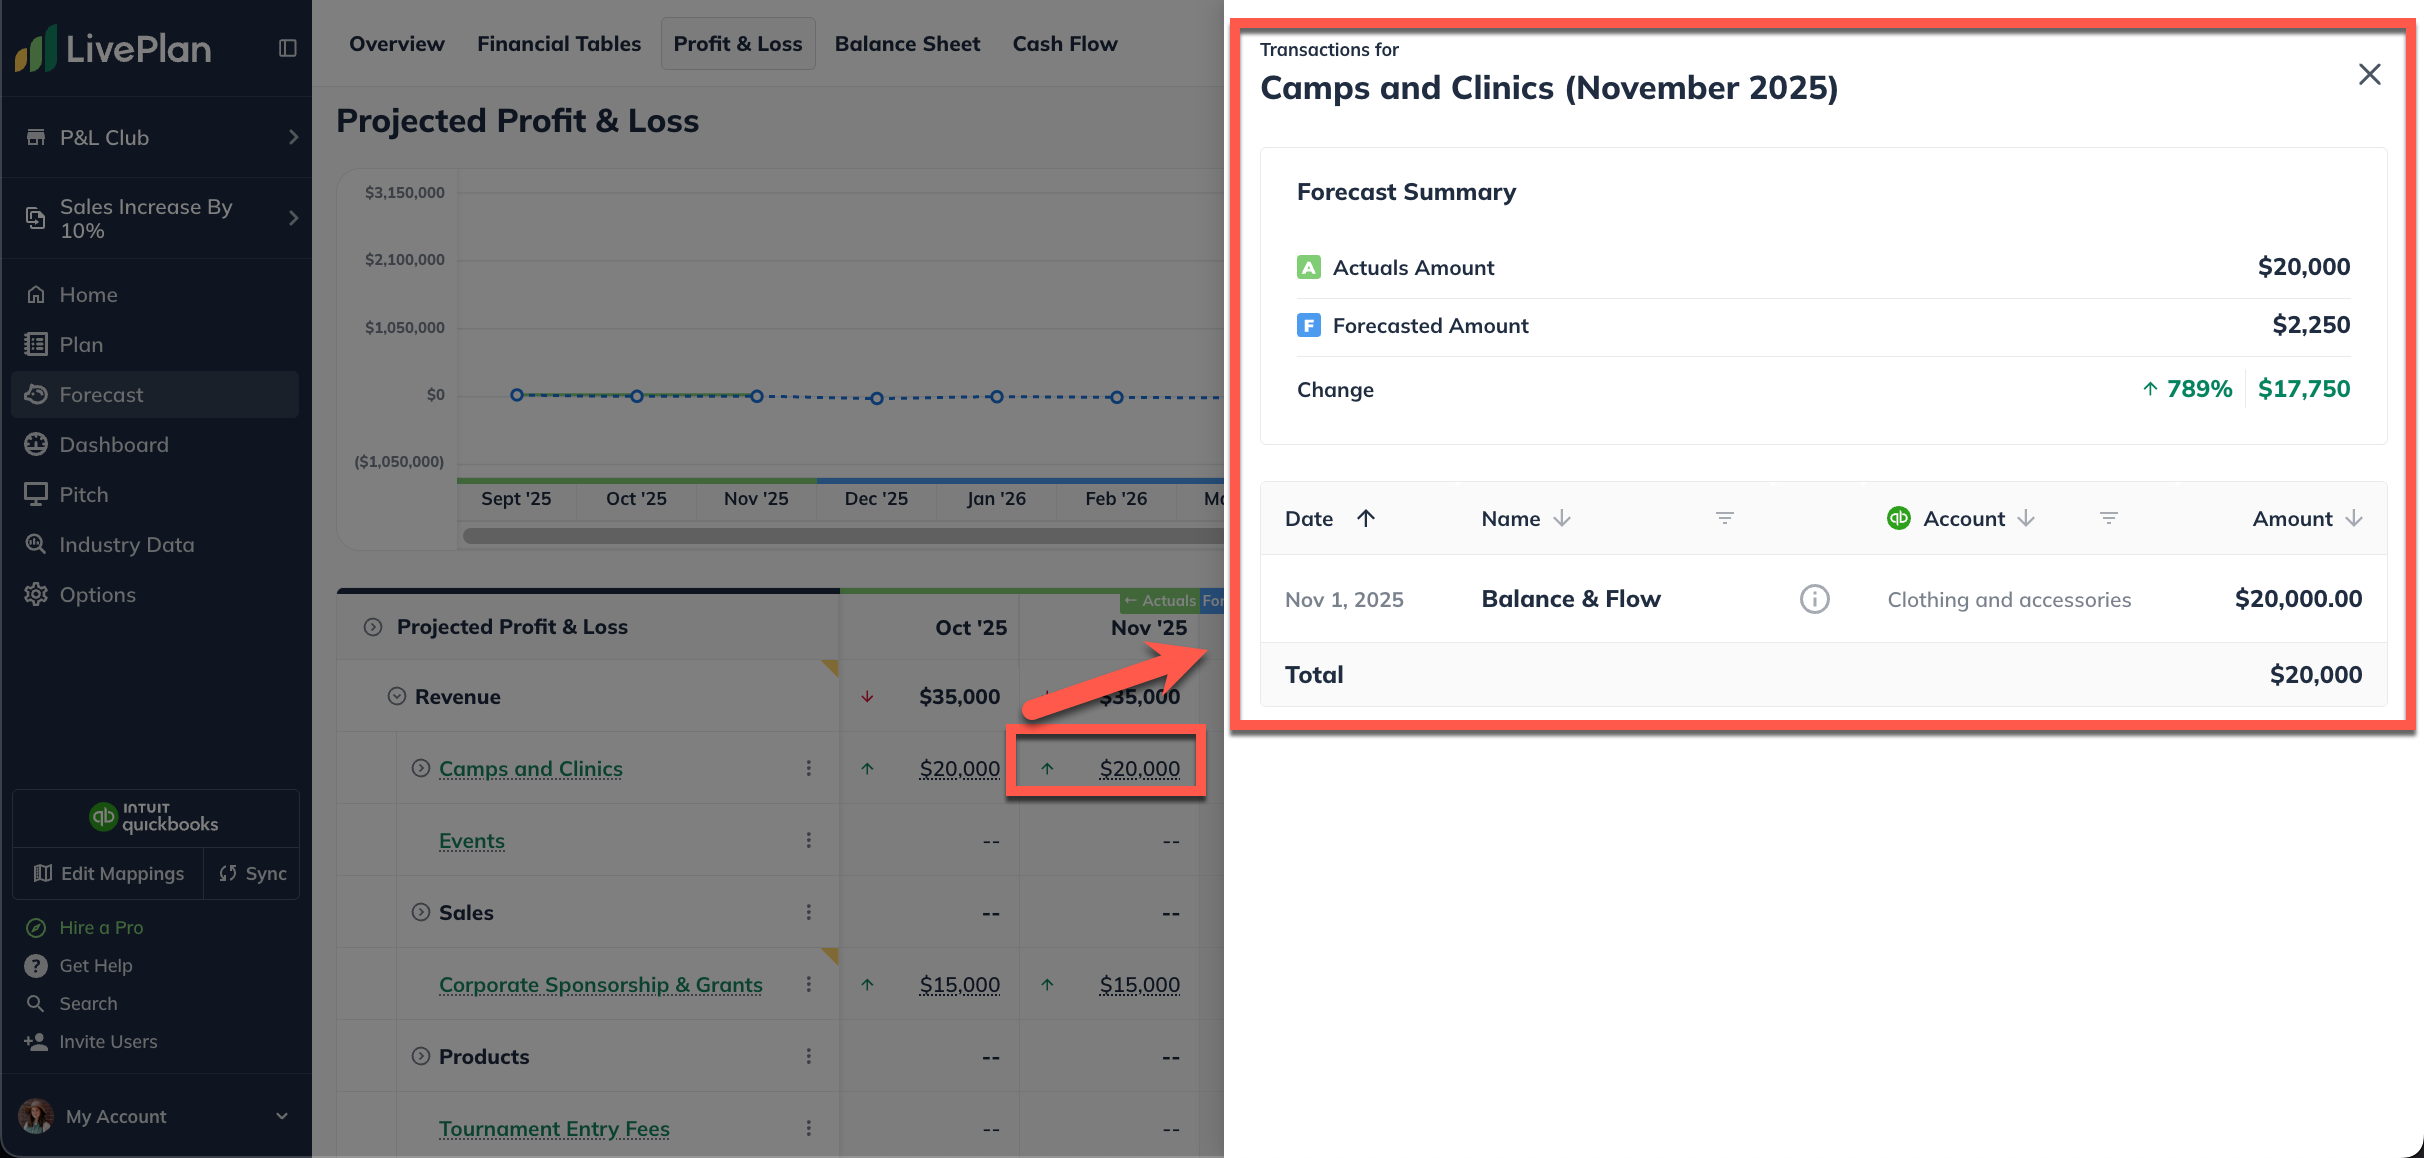Collapse the Revenue row group
This screenshot has height=1158, width=2424.
click(x=397, y=696)
